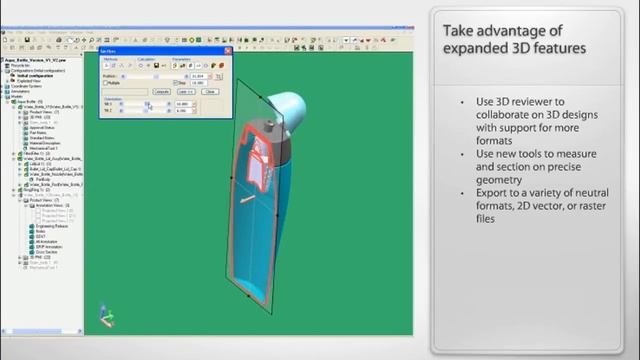Click the middle button between Compute and Close

pos(186,92)
